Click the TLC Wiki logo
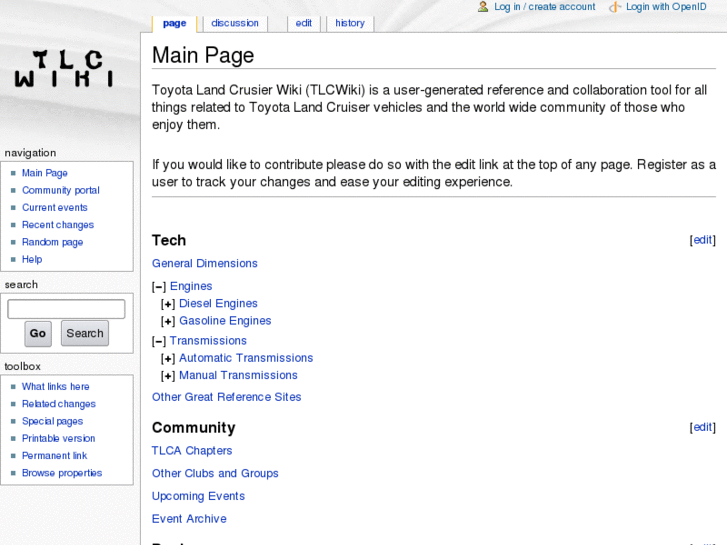Image resolution: width=727 pixels, height=545 pixels. 64,69
